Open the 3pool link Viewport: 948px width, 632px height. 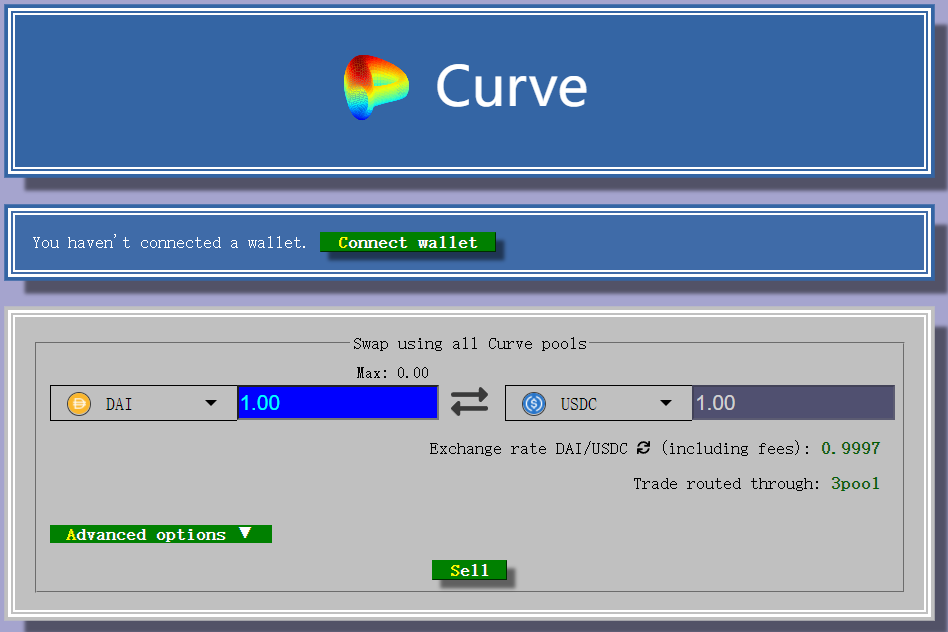(x=855, y=483)
